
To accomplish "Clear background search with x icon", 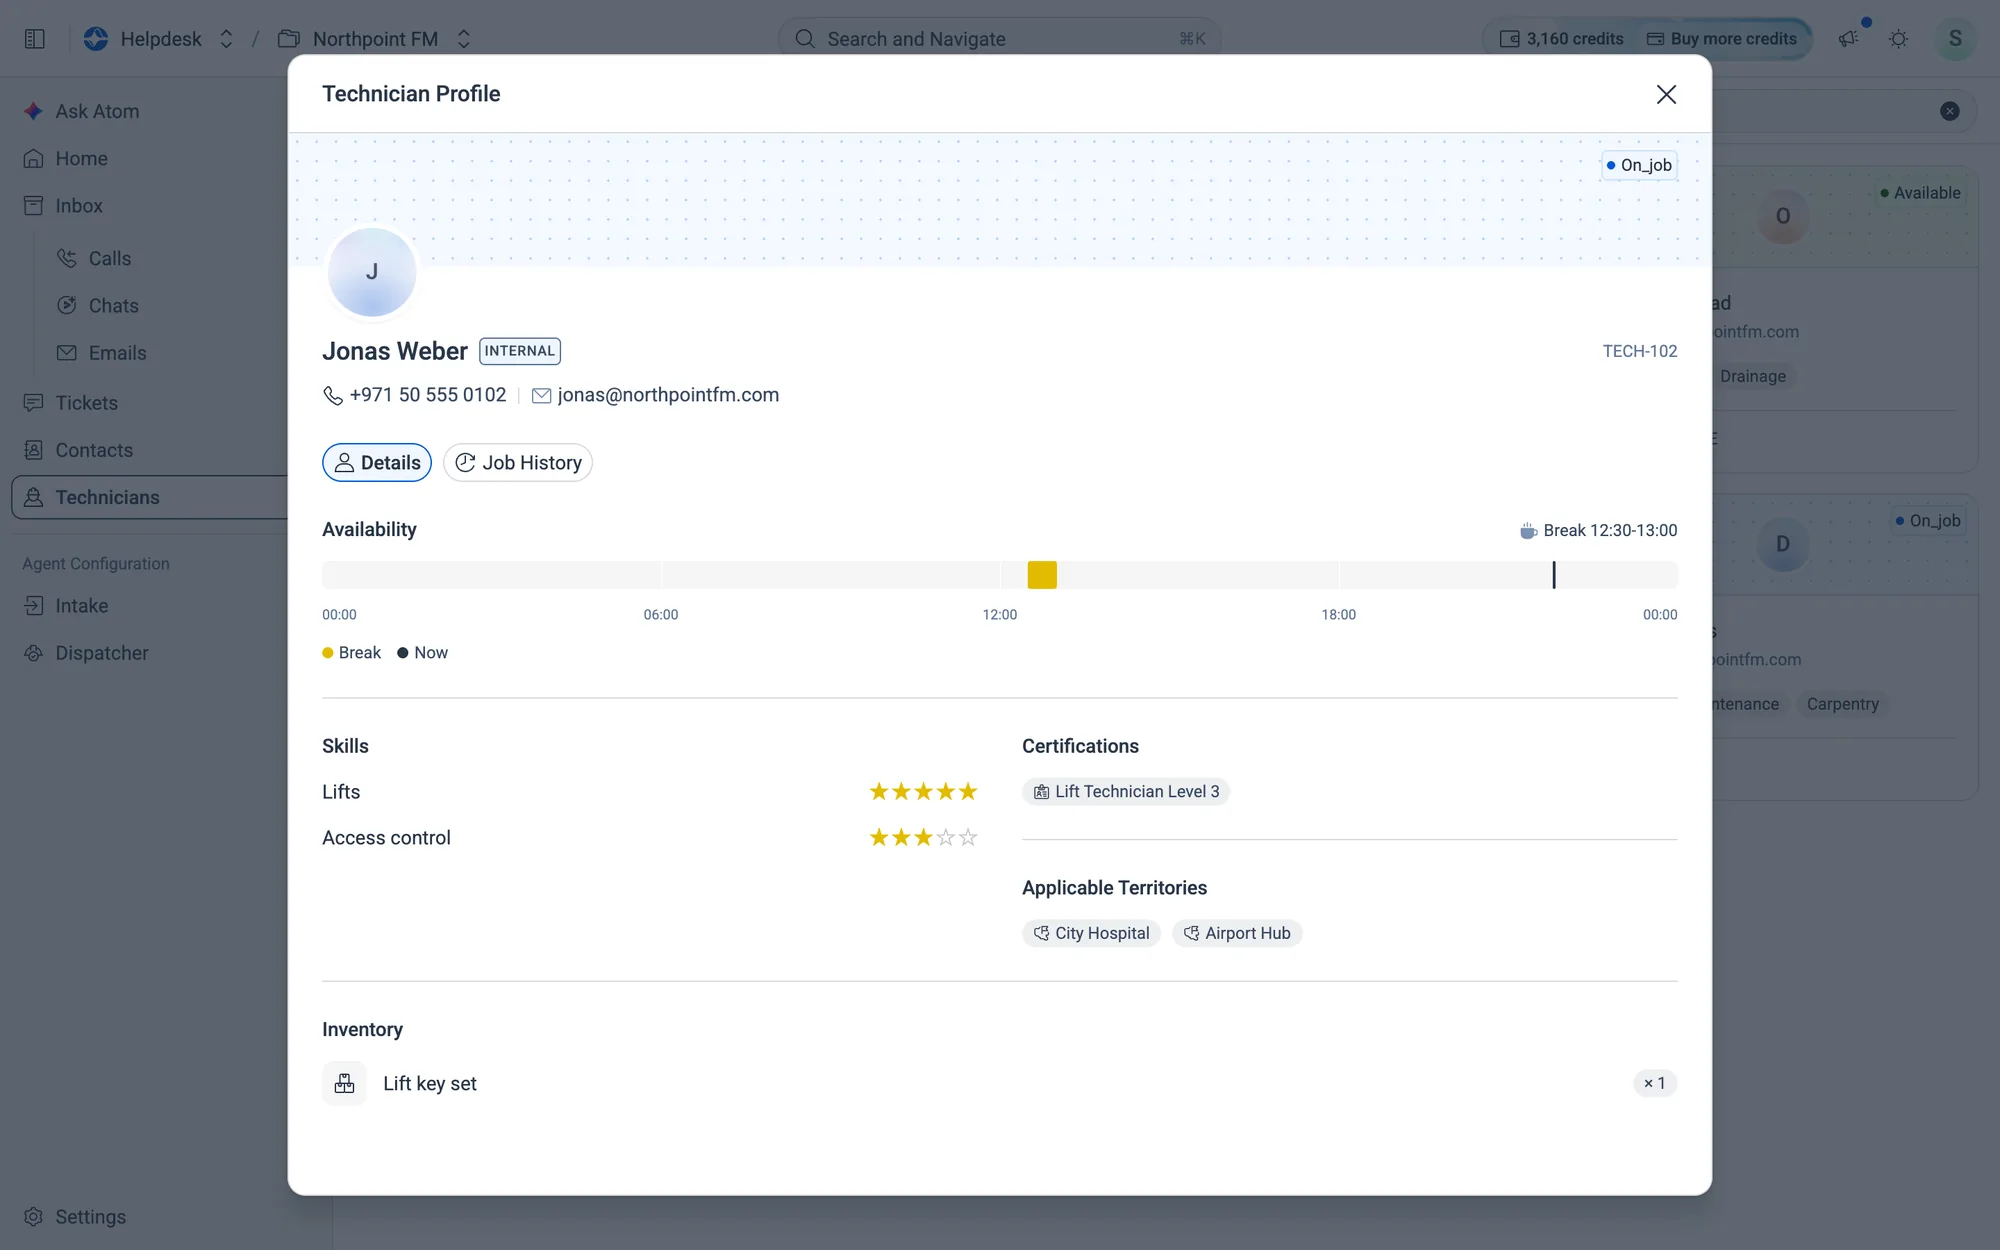I will pos(1950,111).
